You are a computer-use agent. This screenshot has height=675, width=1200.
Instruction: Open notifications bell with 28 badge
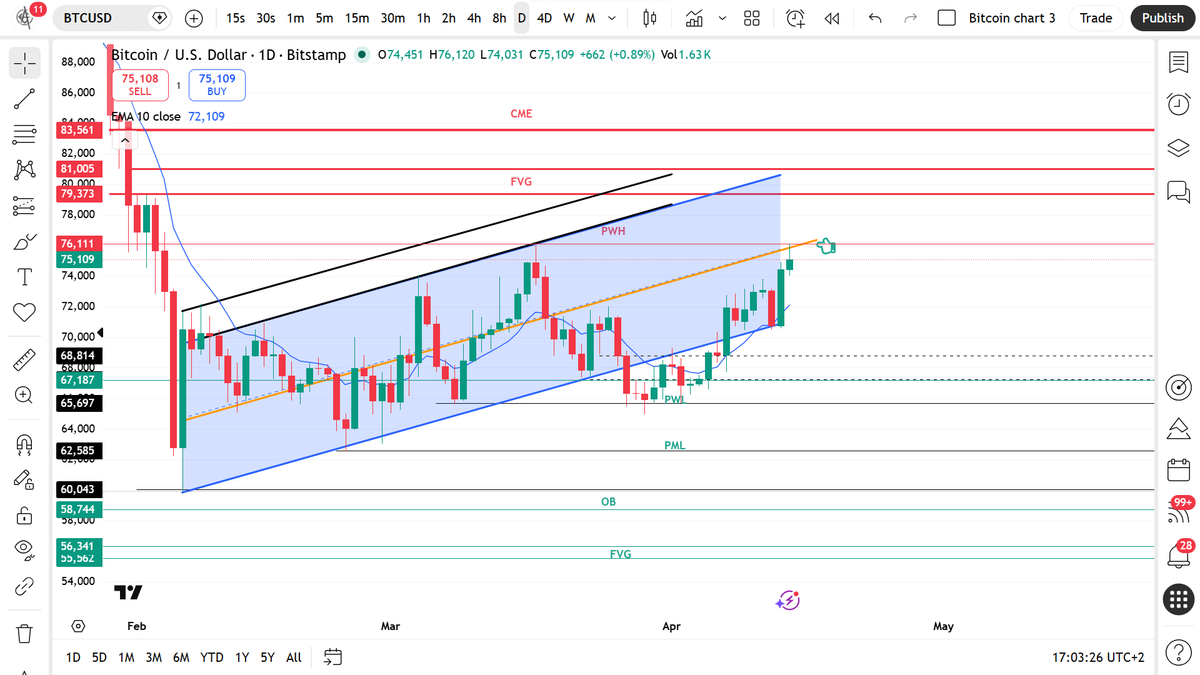click(1178, 554)
